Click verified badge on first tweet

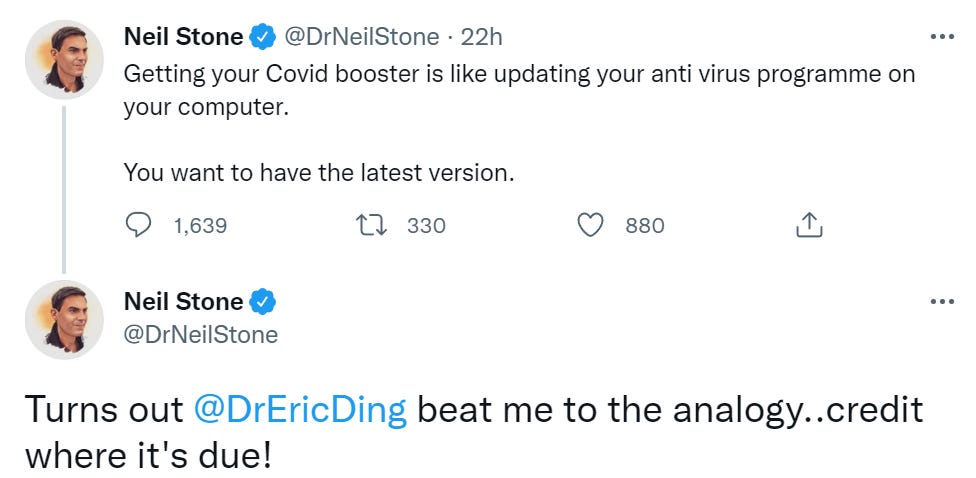pyautogui.click(x=262, y=38)
